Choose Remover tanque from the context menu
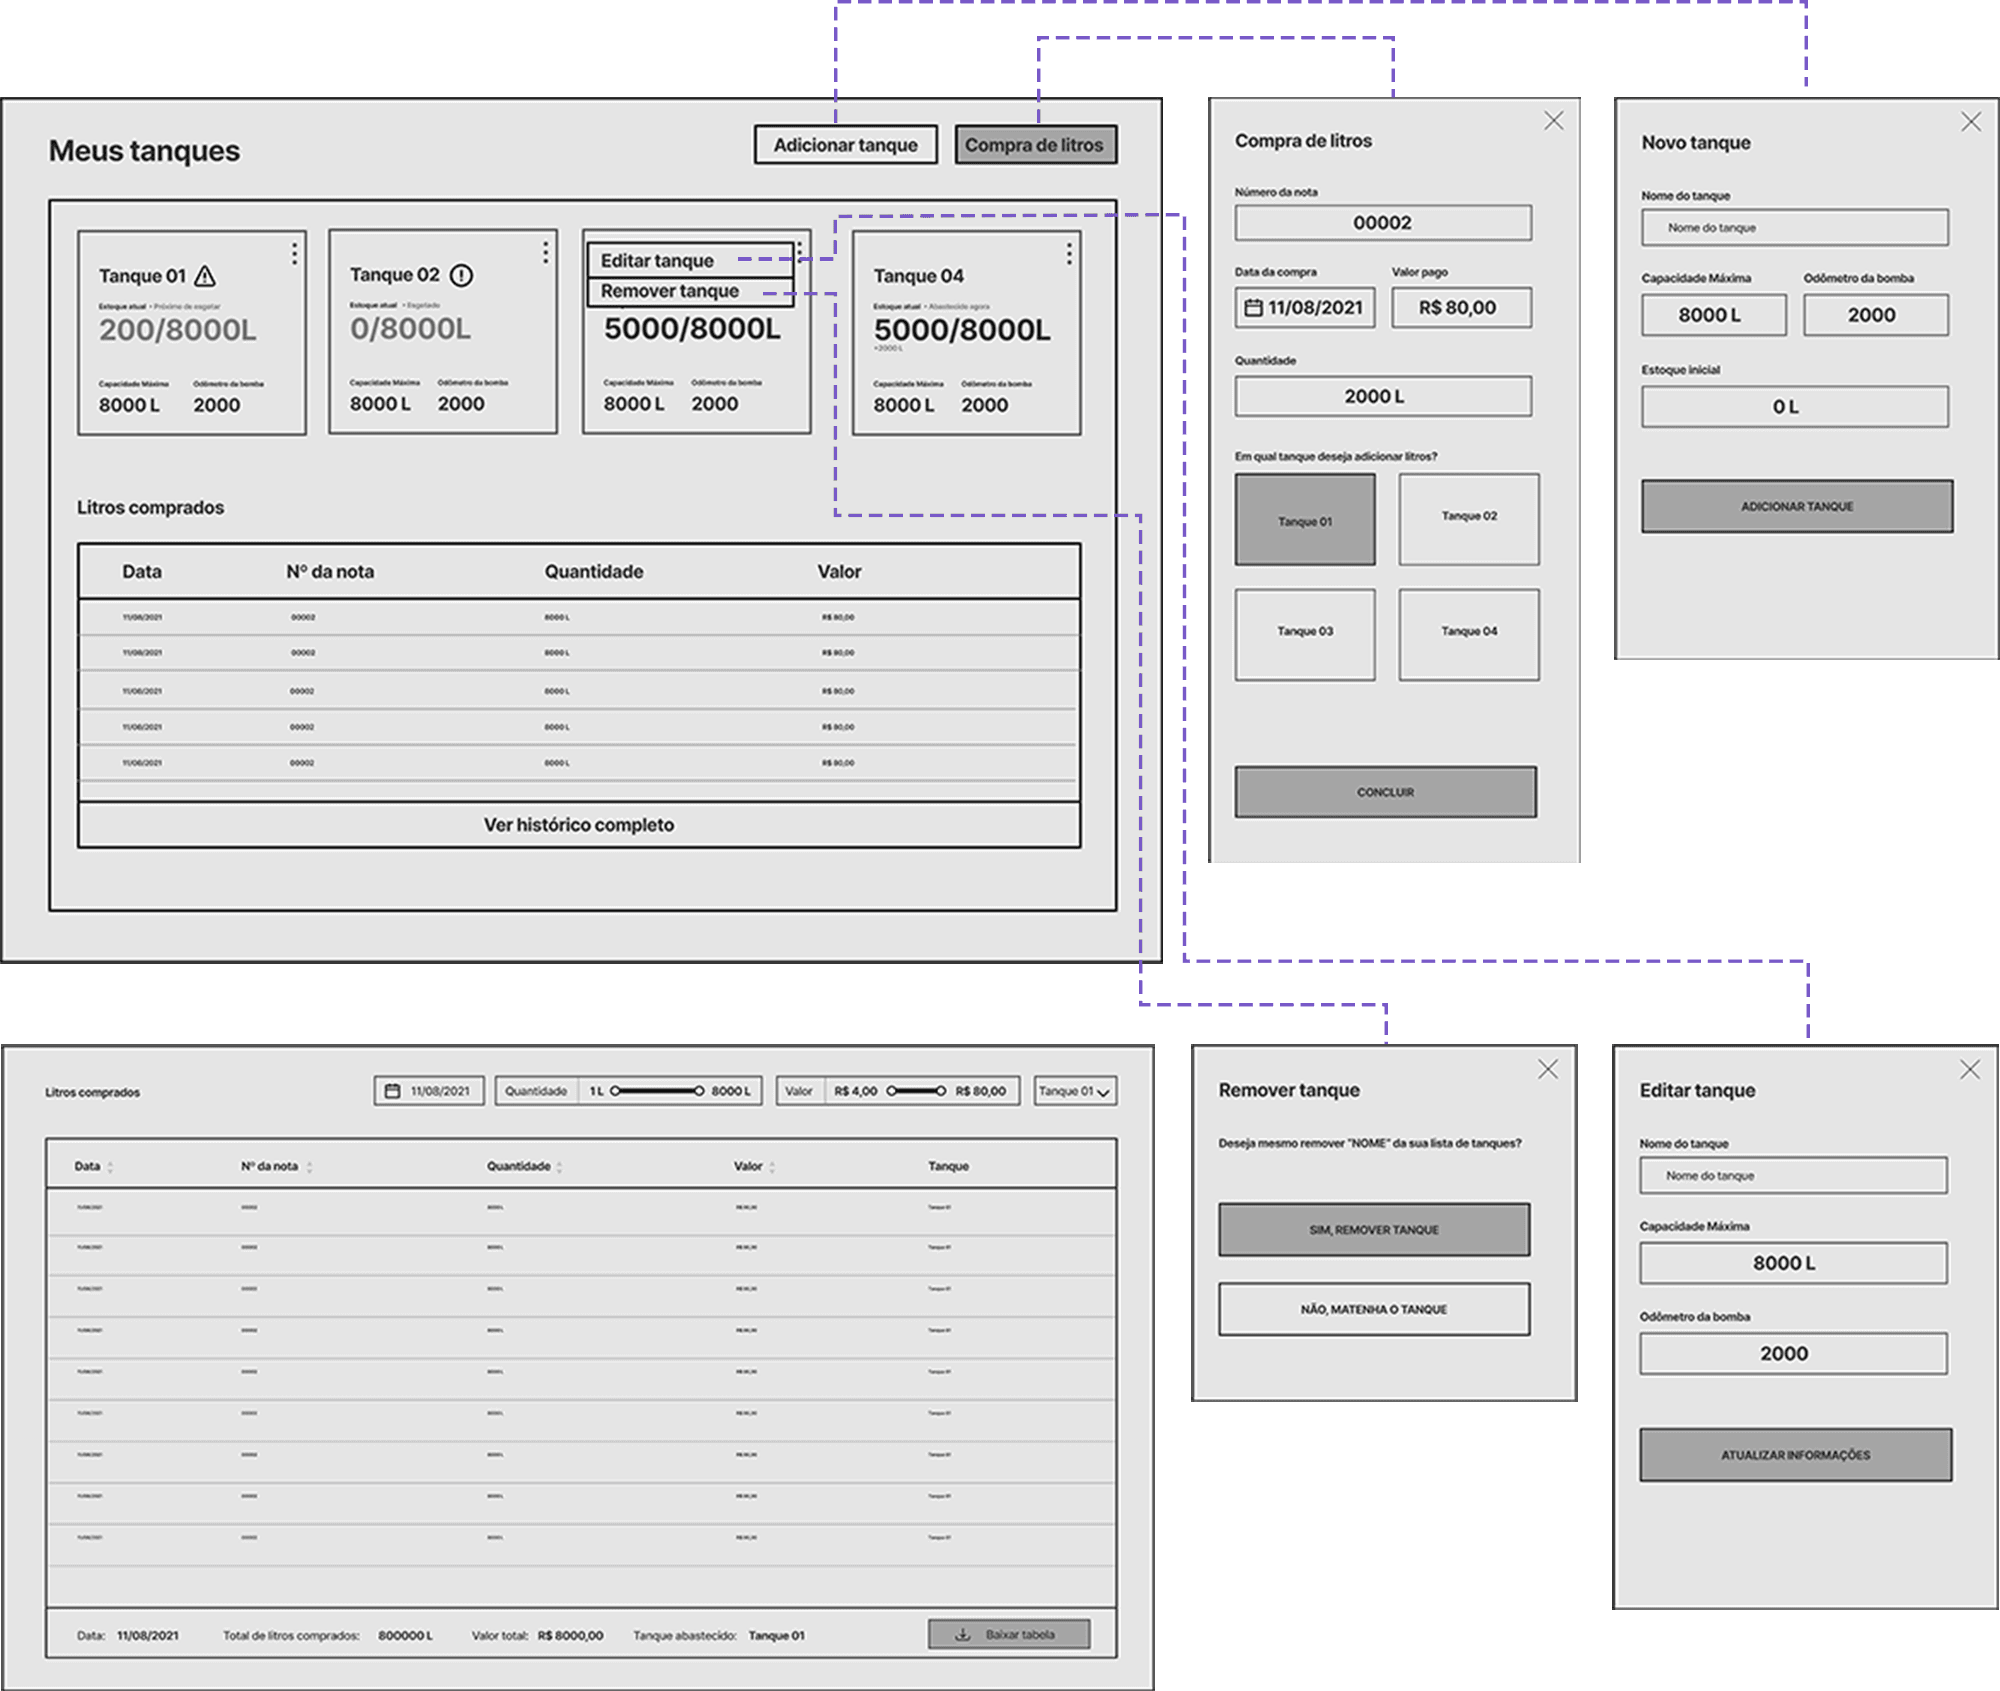The width and height of the screenshot is (2000, 1691). [669, 291]
